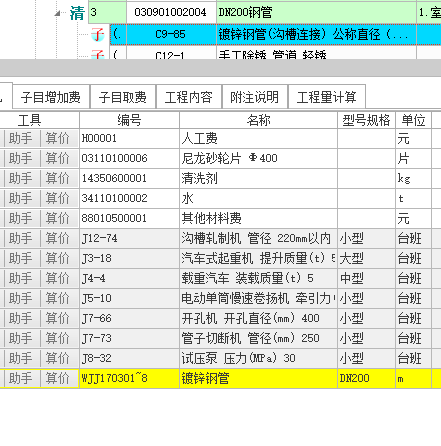Click the 清 bill item icon
The height and width of the screenshot is (446, 441).
pos(77,13)
